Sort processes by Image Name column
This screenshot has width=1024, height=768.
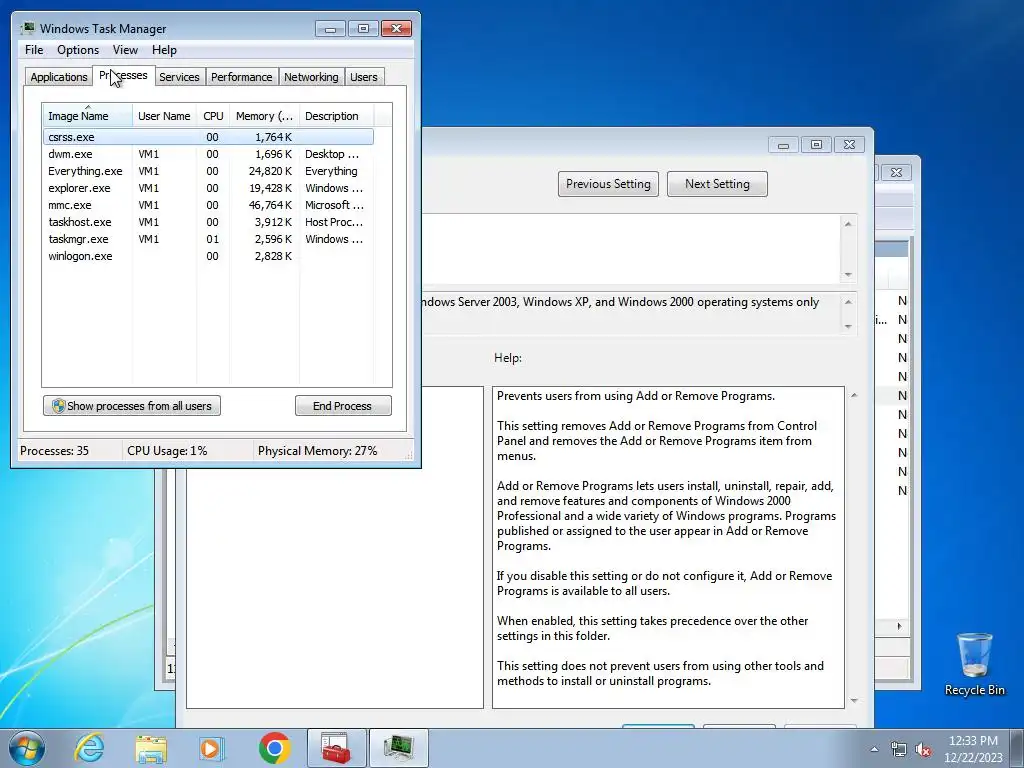(x=88, y=116)
